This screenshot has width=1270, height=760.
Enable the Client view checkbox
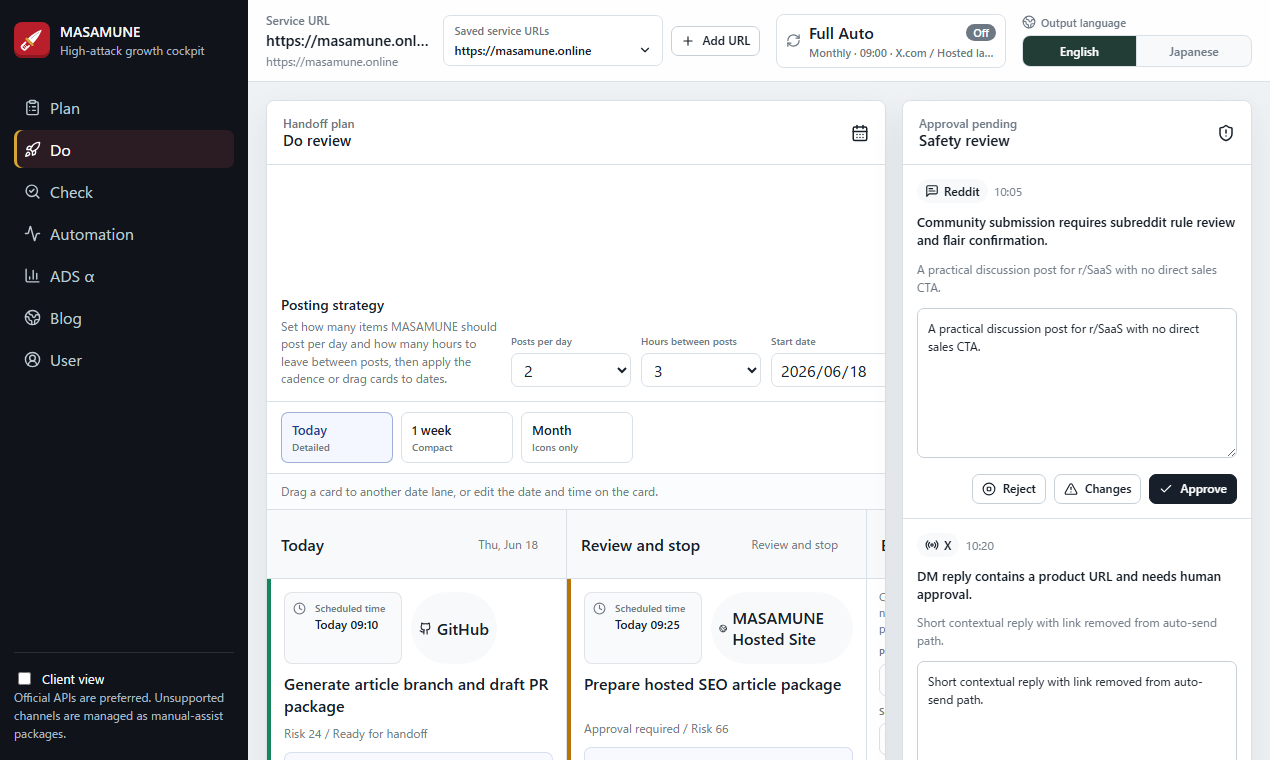[25, 679]
